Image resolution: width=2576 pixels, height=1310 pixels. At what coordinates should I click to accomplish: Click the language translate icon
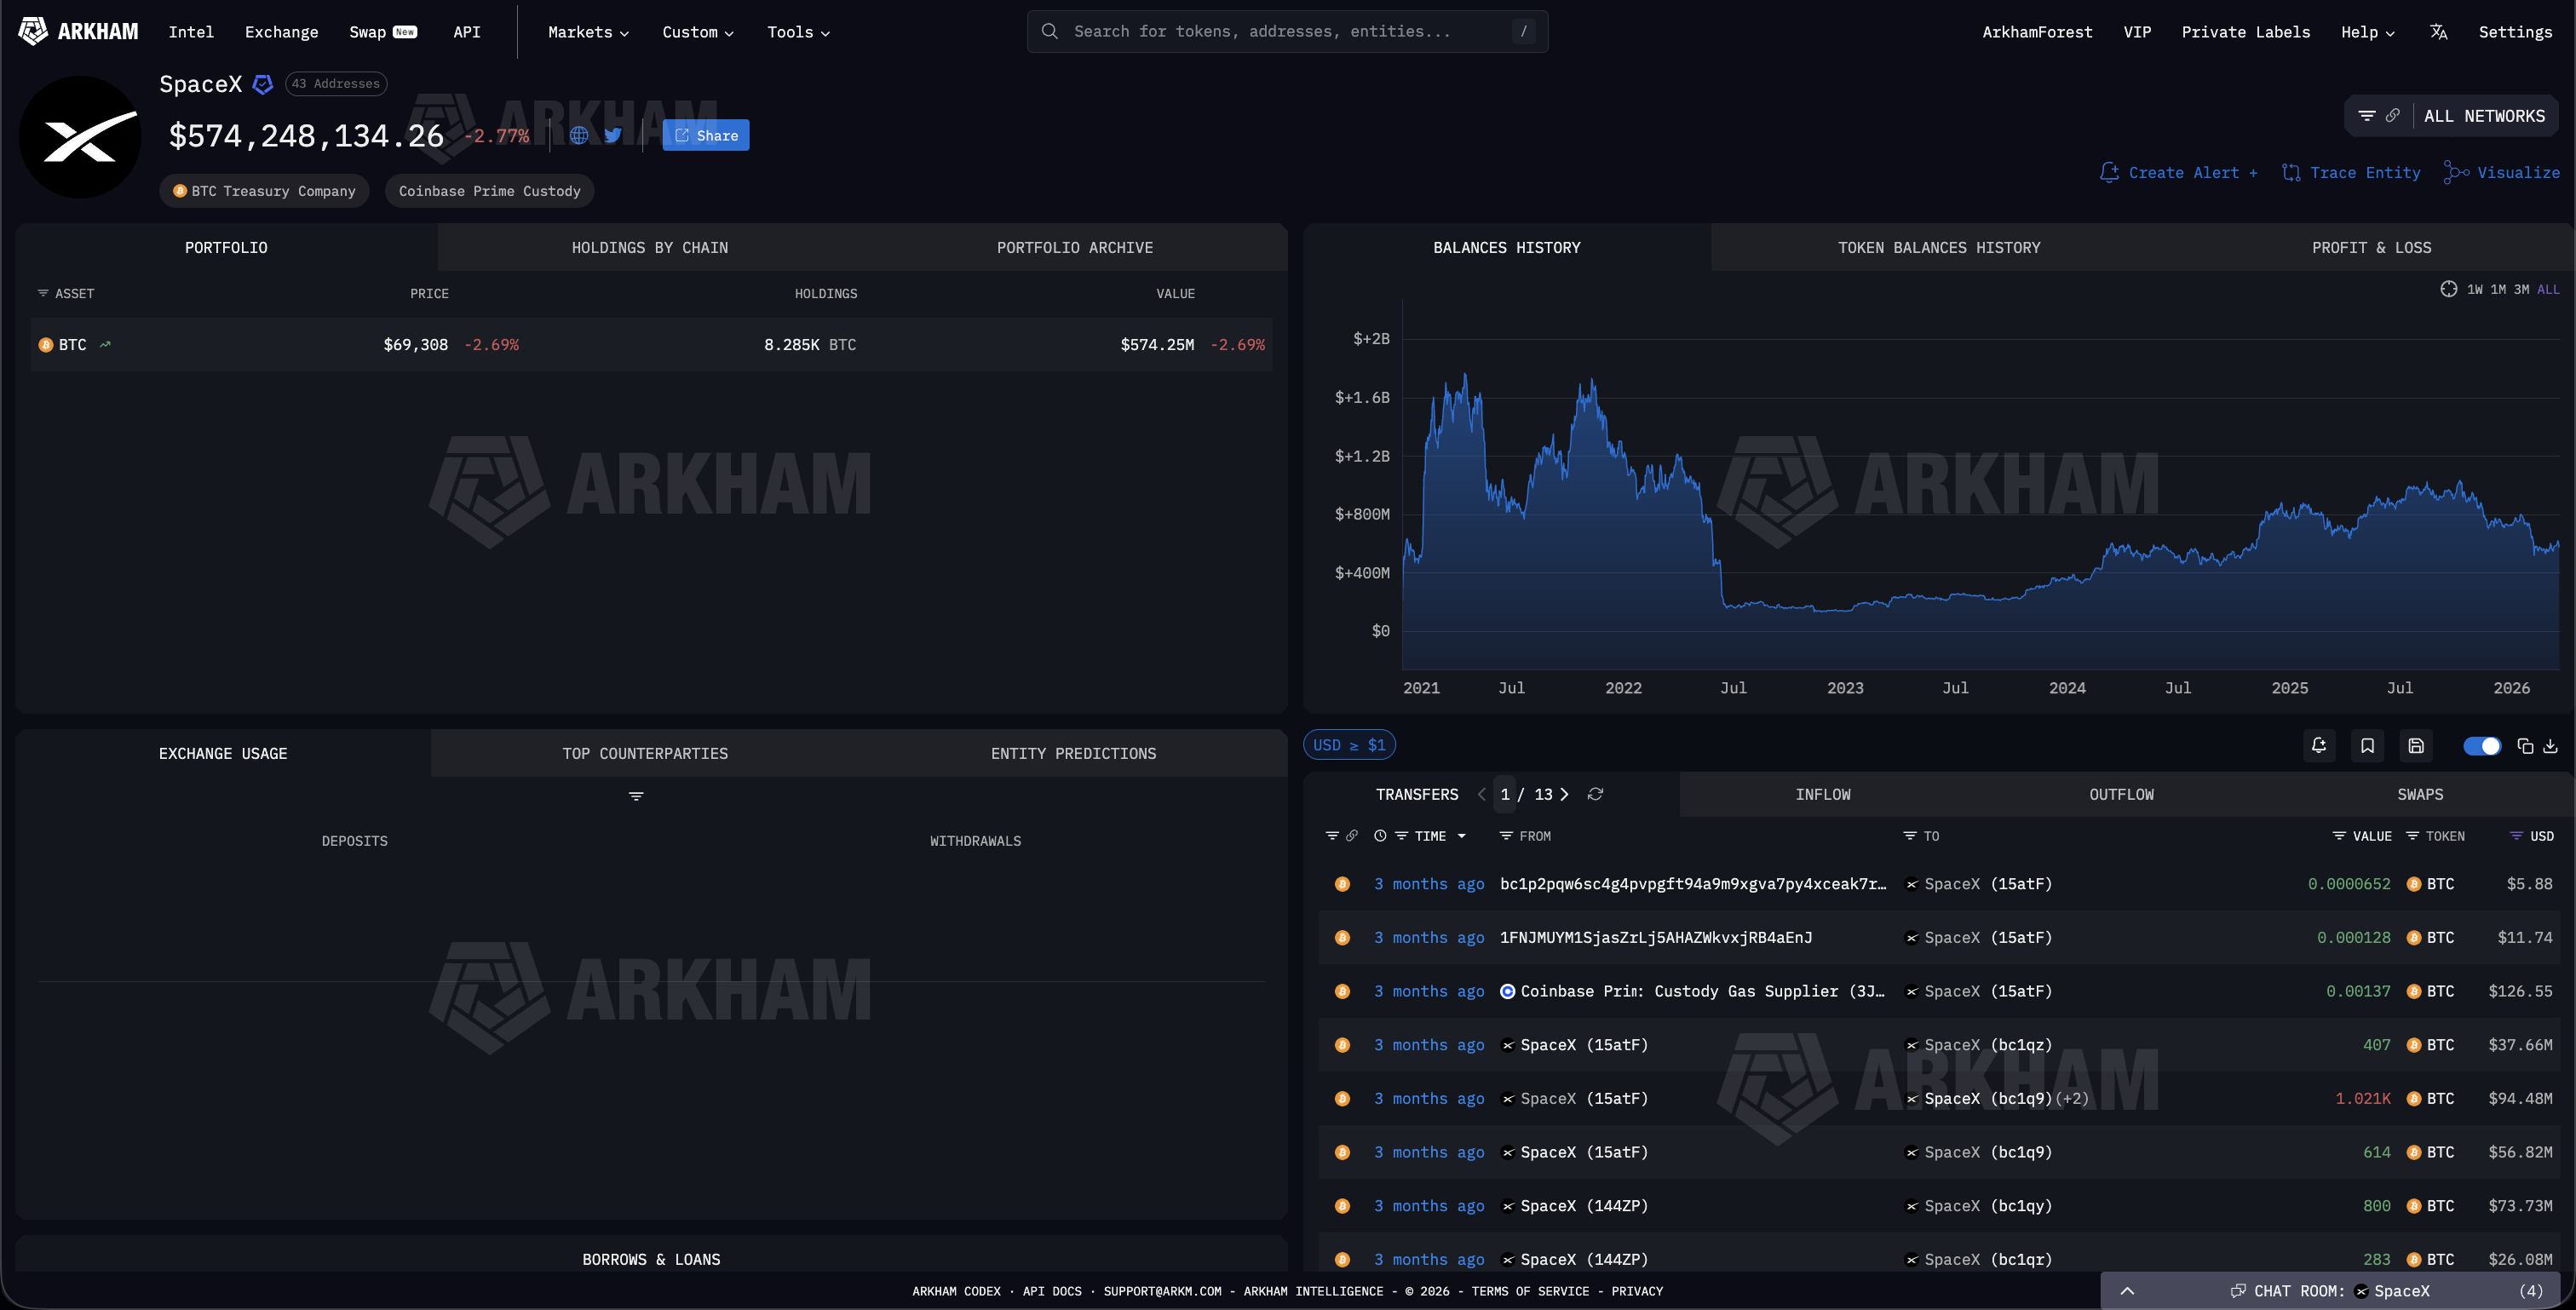2438,32
